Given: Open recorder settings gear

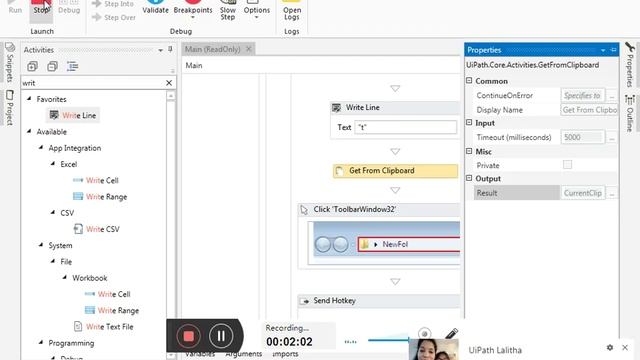Looking at the screenshot, I should 610,347.
